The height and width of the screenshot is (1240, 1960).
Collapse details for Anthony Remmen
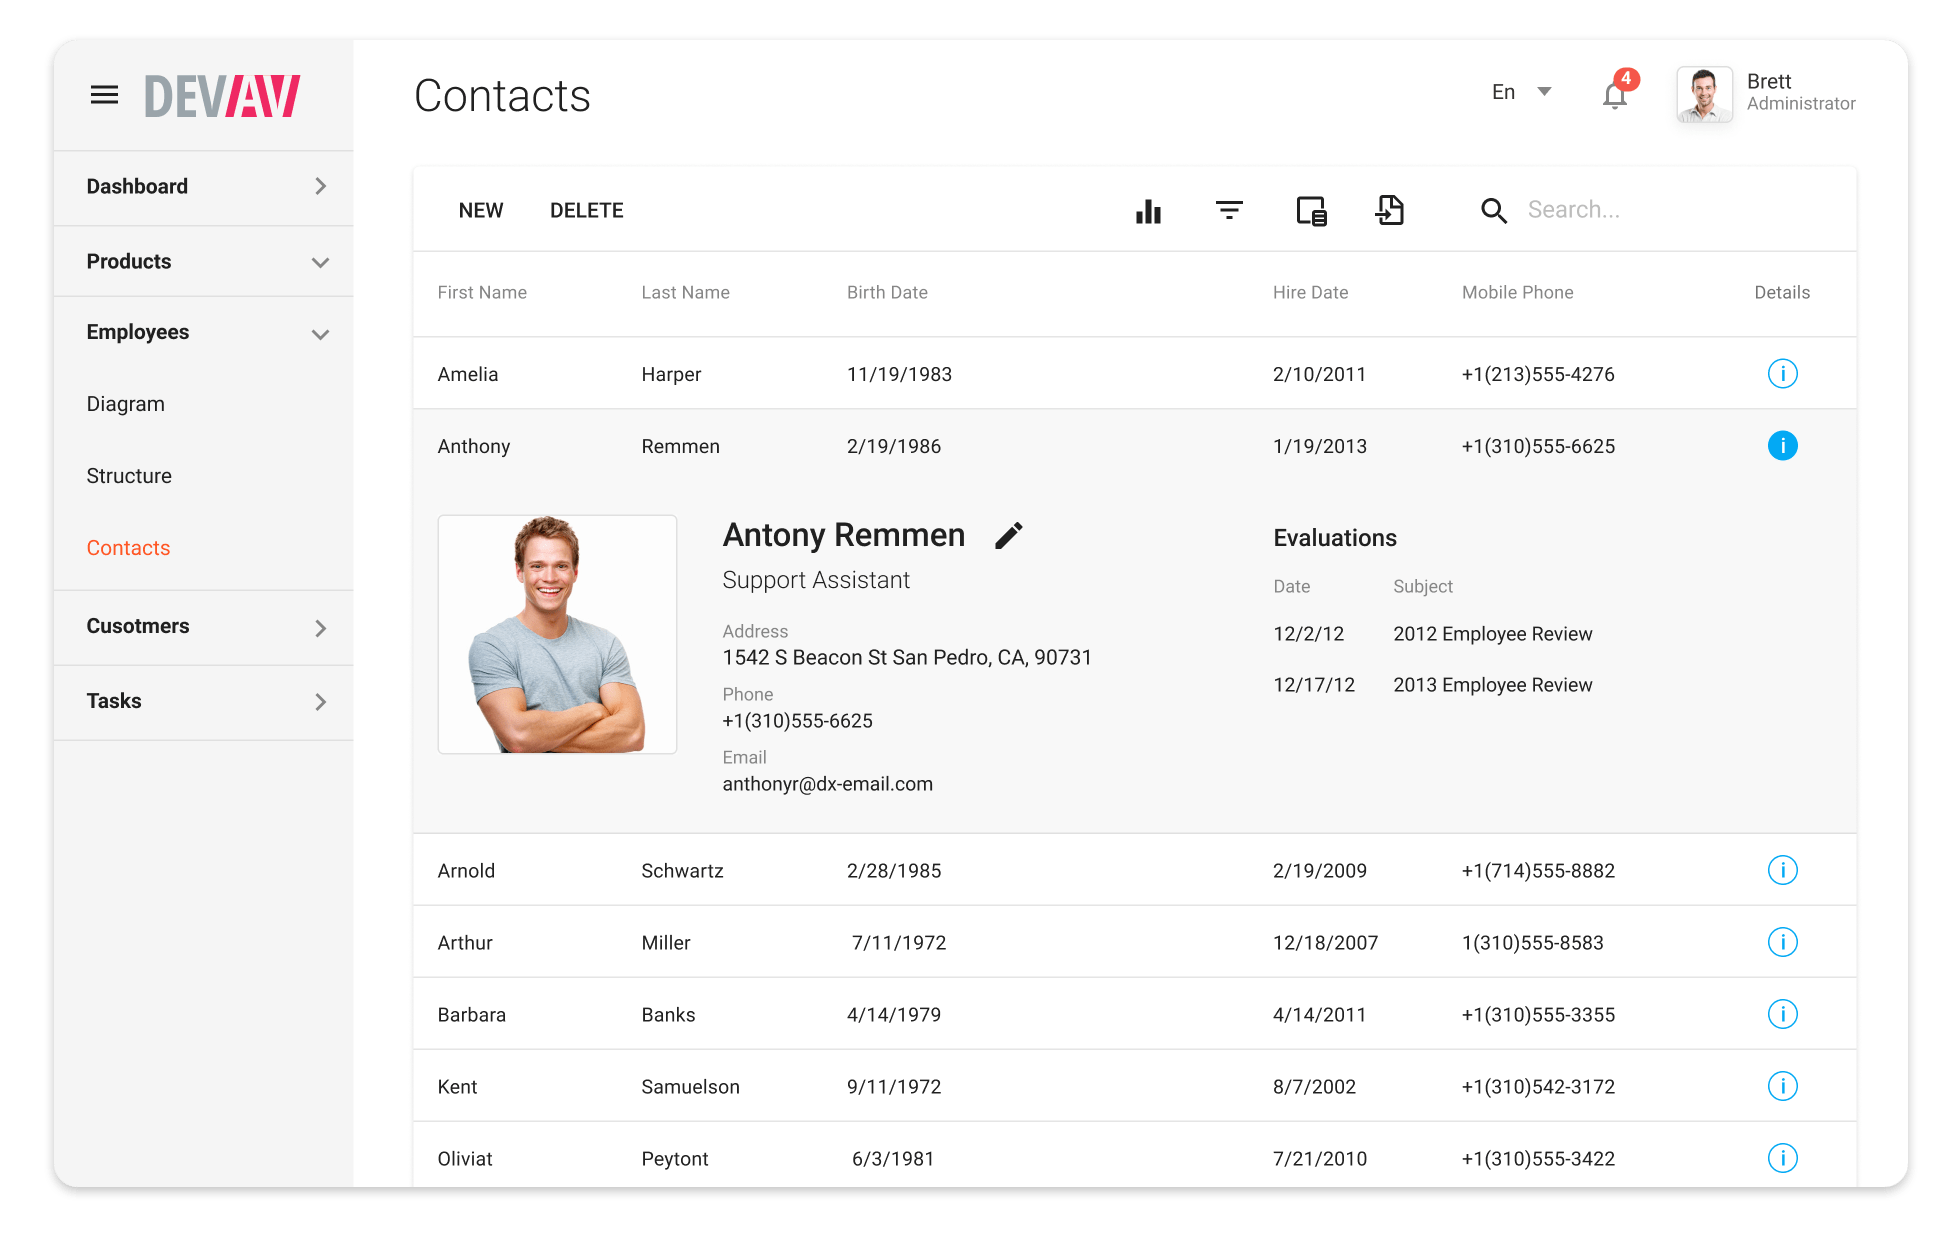tap(1782, 446)
